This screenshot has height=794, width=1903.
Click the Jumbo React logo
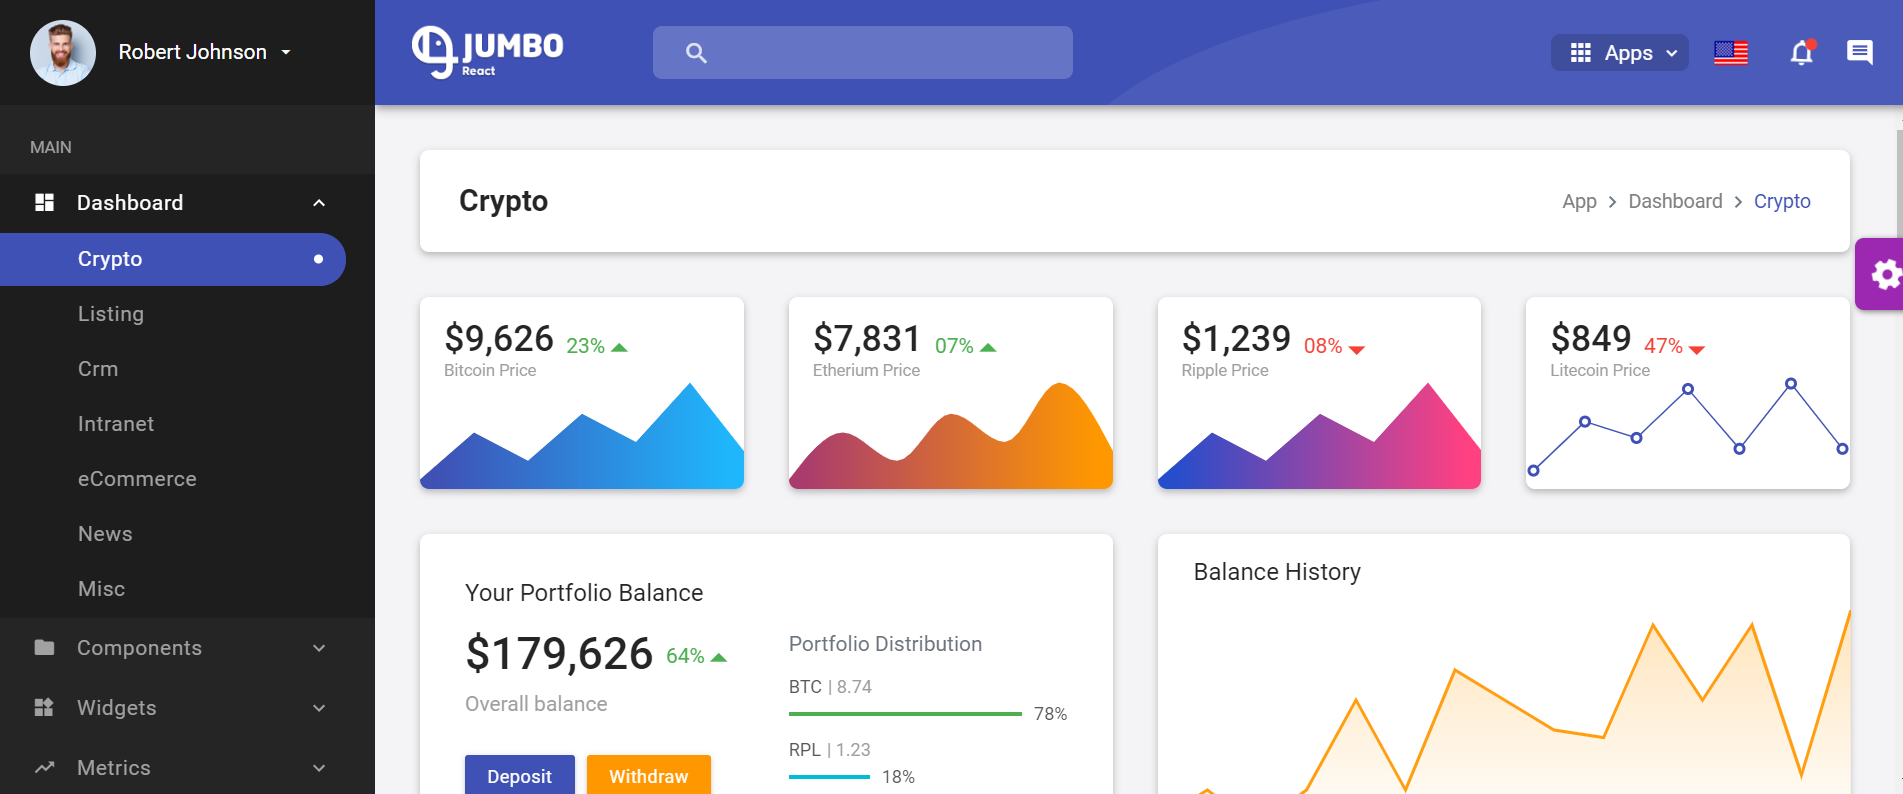pos(487,52)
